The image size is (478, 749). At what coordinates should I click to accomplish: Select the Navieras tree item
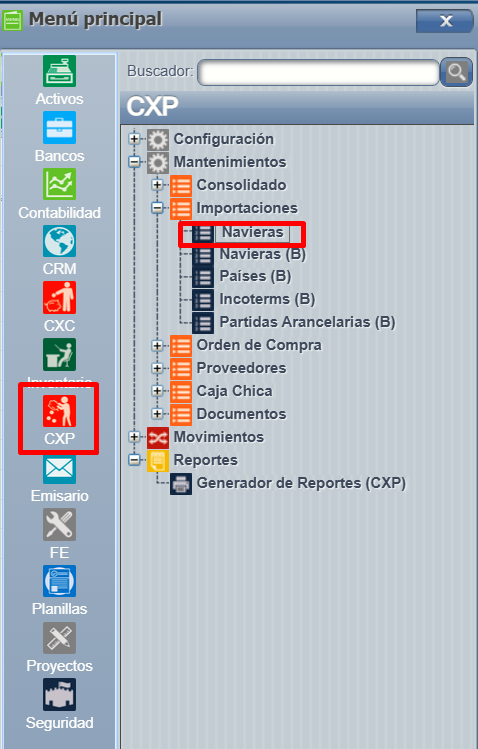[253, 233]
